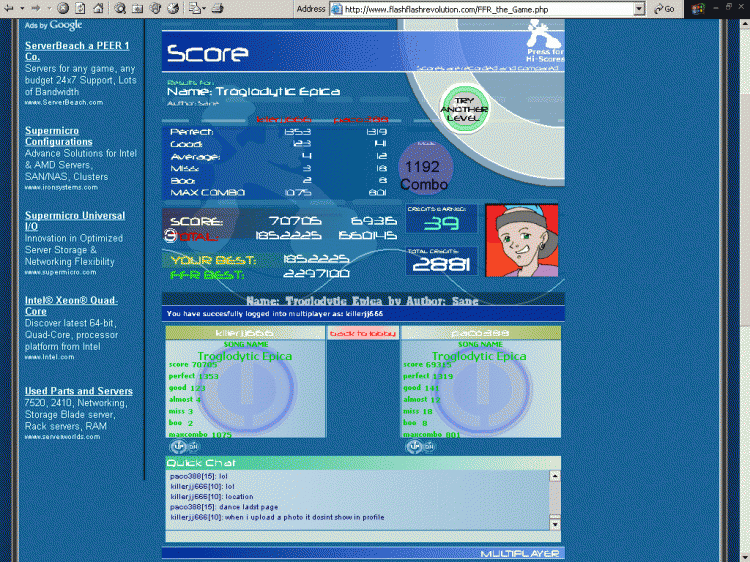Open the address bar dropdown arrow
Image resolution: width=750 pixels, height=562 pixels.
click(639, 8)
